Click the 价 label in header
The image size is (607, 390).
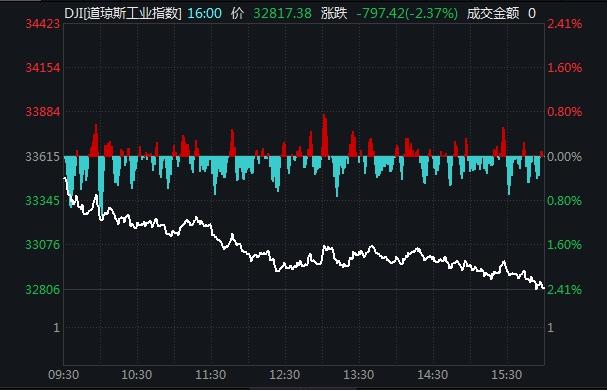(x=238, y=14)
